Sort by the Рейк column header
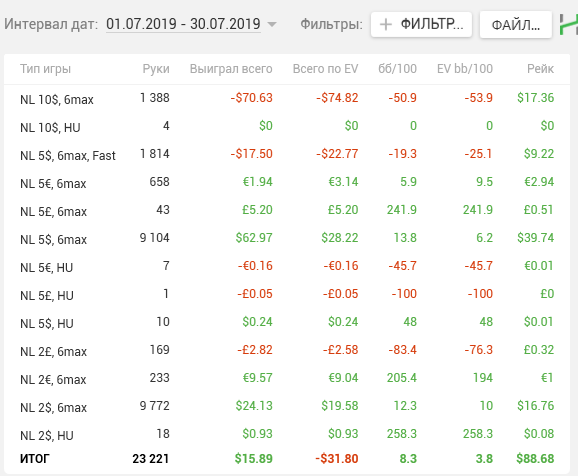This screenshot has height=476, width=578. coord(540,69)
